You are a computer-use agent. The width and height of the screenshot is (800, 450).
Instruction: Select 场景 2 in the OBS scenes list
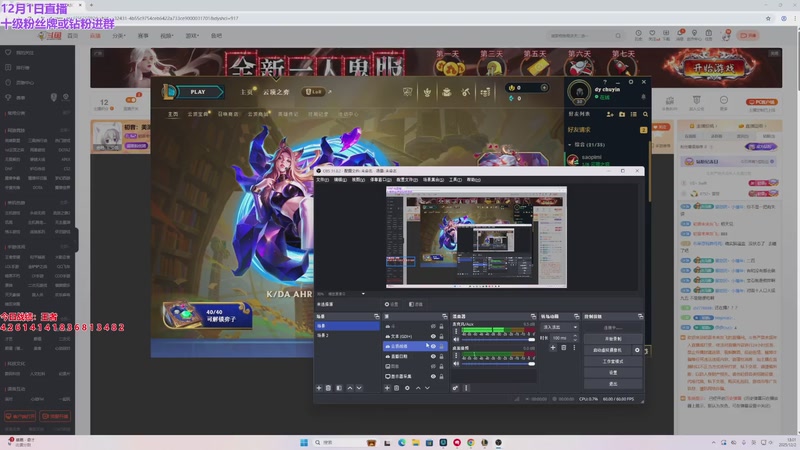[x=347, y=335]
